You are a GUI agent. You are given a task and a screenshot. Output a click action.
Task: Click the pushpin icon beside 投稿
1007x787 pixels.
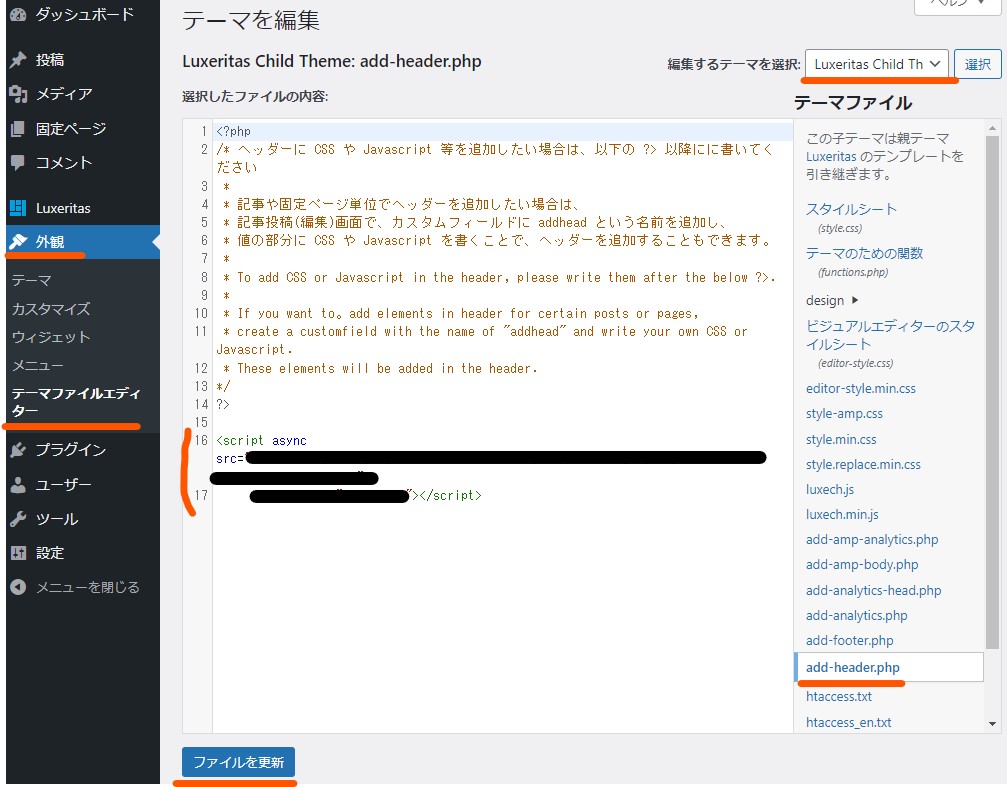[x=18, y=60]
